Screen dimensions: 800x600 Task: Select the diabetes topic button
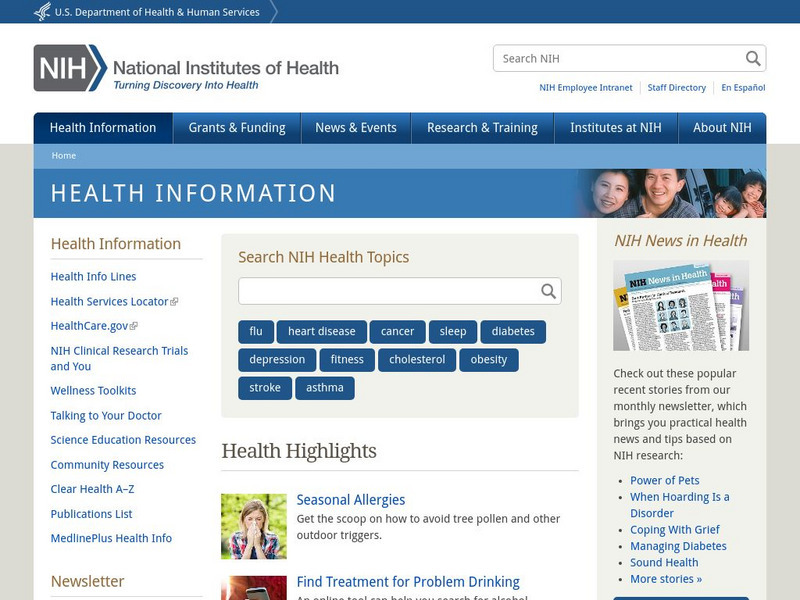(x=513, y=332)
